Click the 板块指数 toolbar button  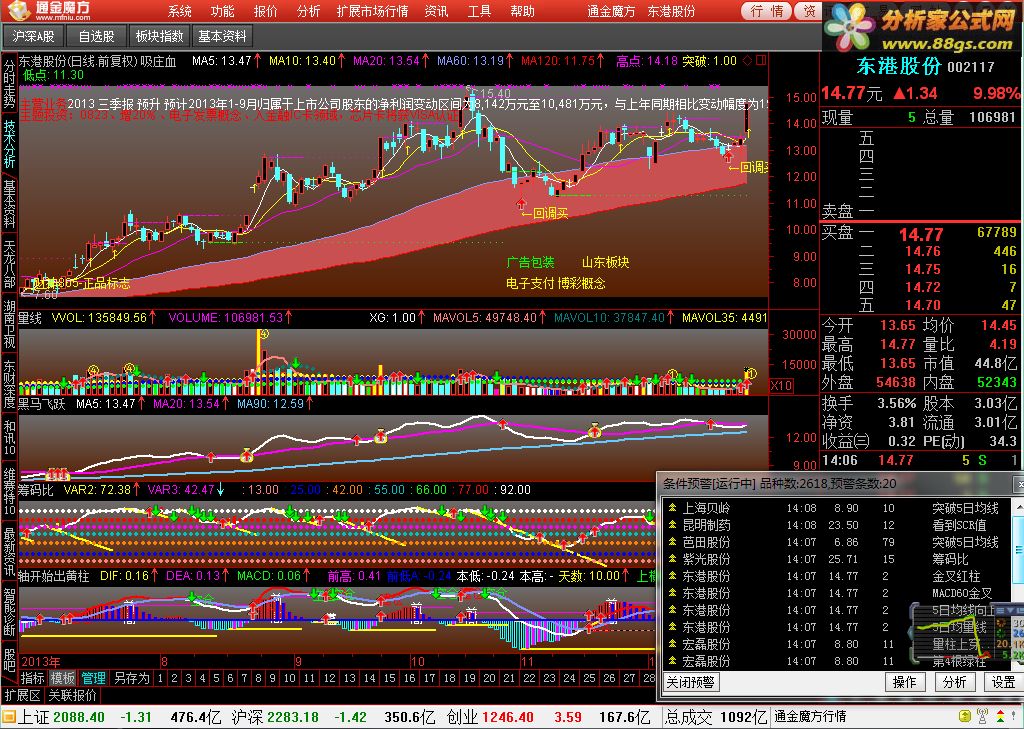[159, 37]
